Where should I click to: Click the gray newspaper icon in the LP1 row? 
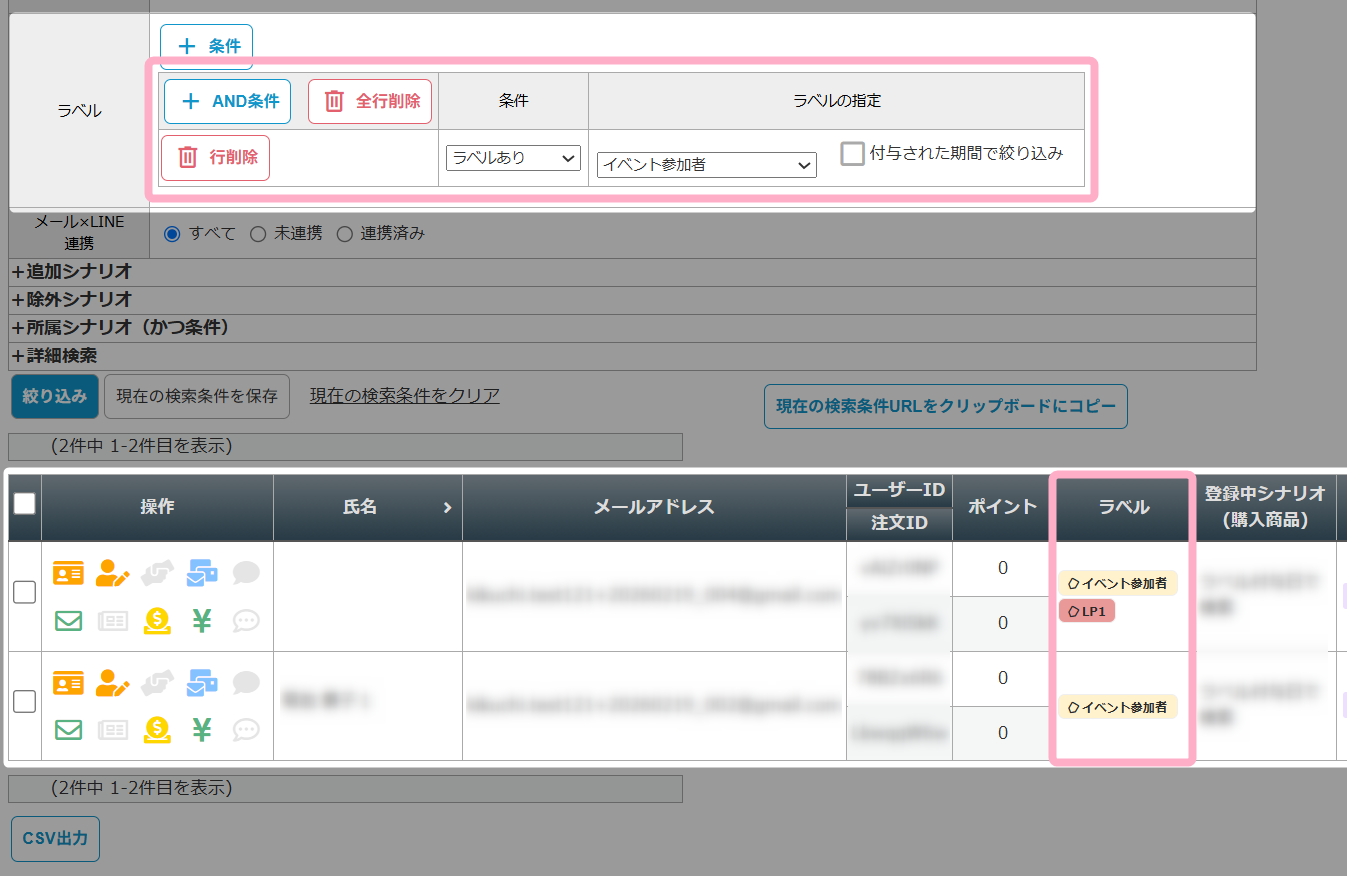pyautogui.click(x=113, y=621)
